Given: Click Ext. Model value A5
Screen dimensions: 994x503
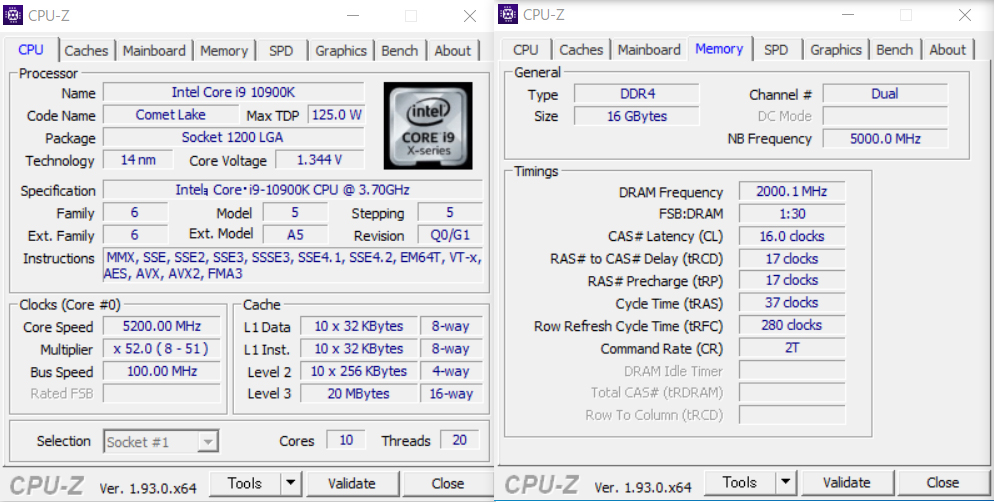Looking at the screenshot, I should 295,235.
